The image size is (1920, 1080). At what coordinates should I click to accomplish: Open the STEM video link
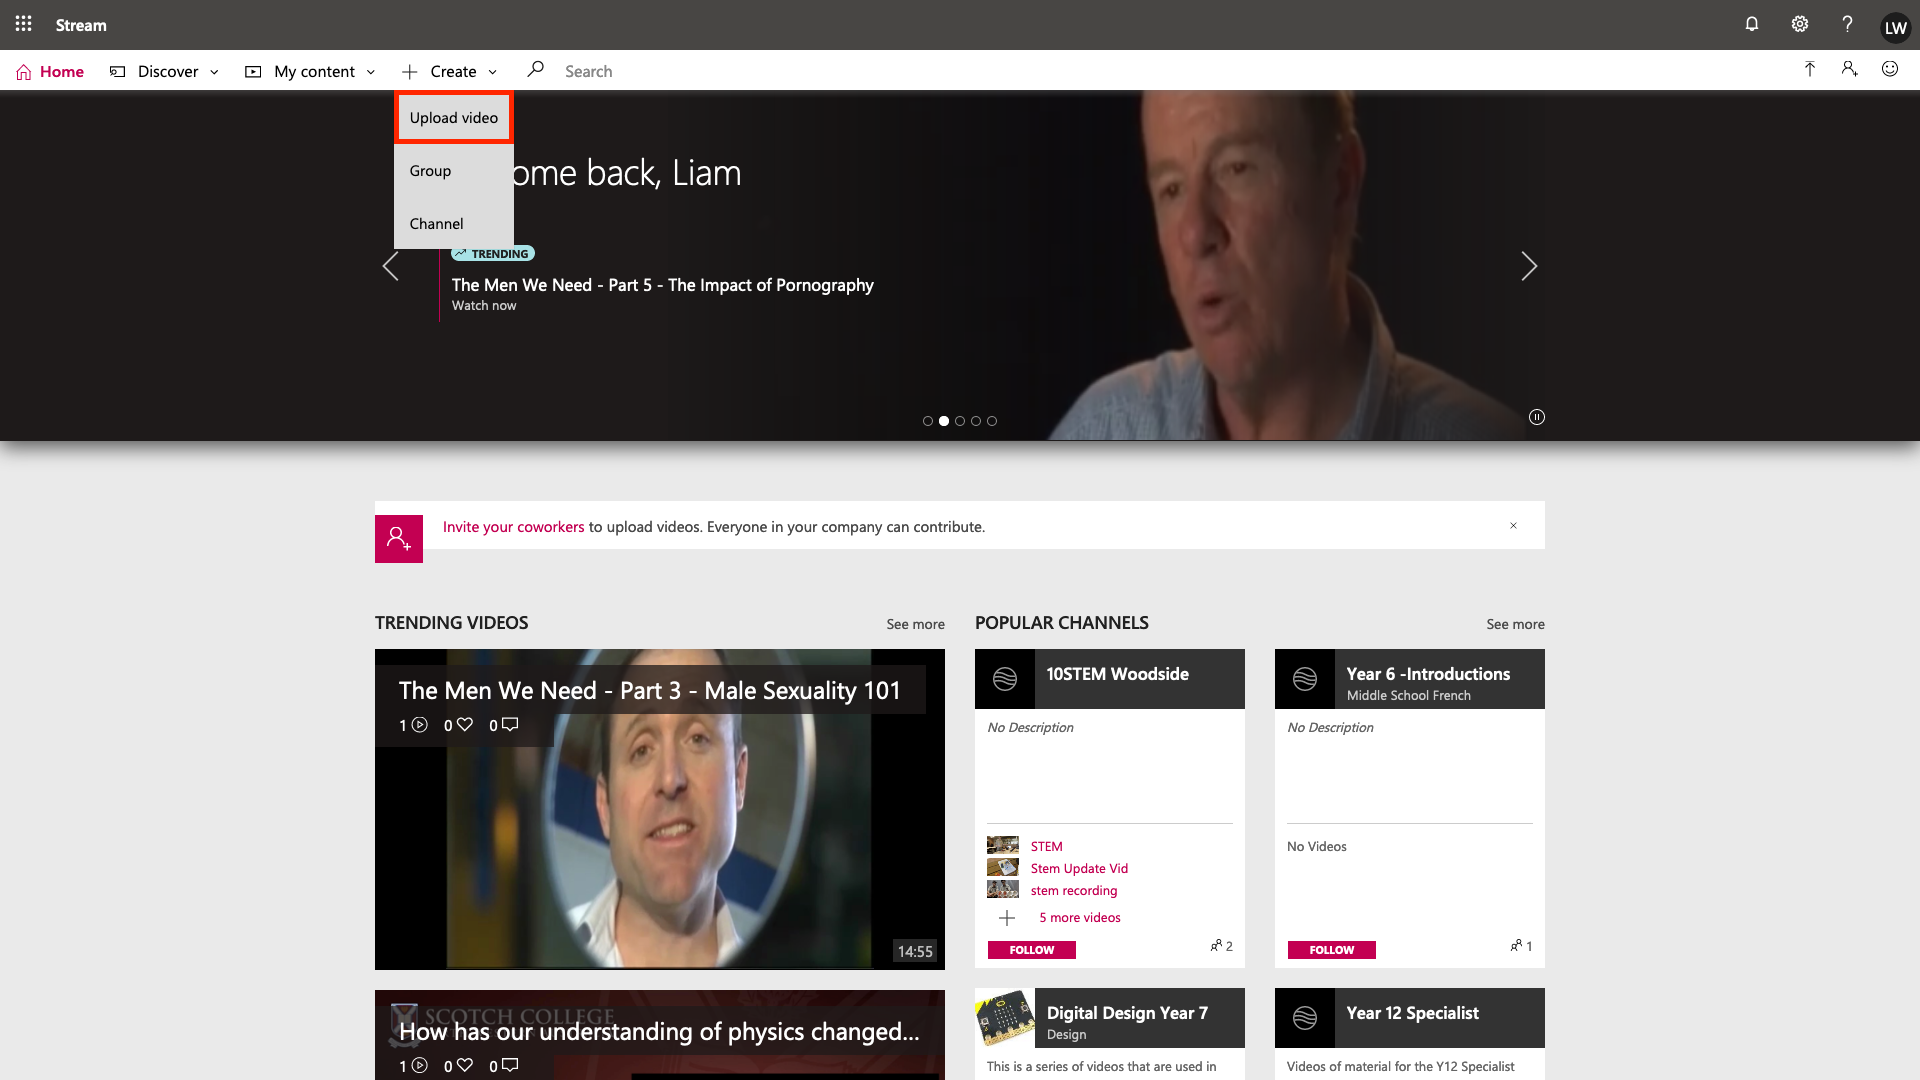(x=1046, y=846)
